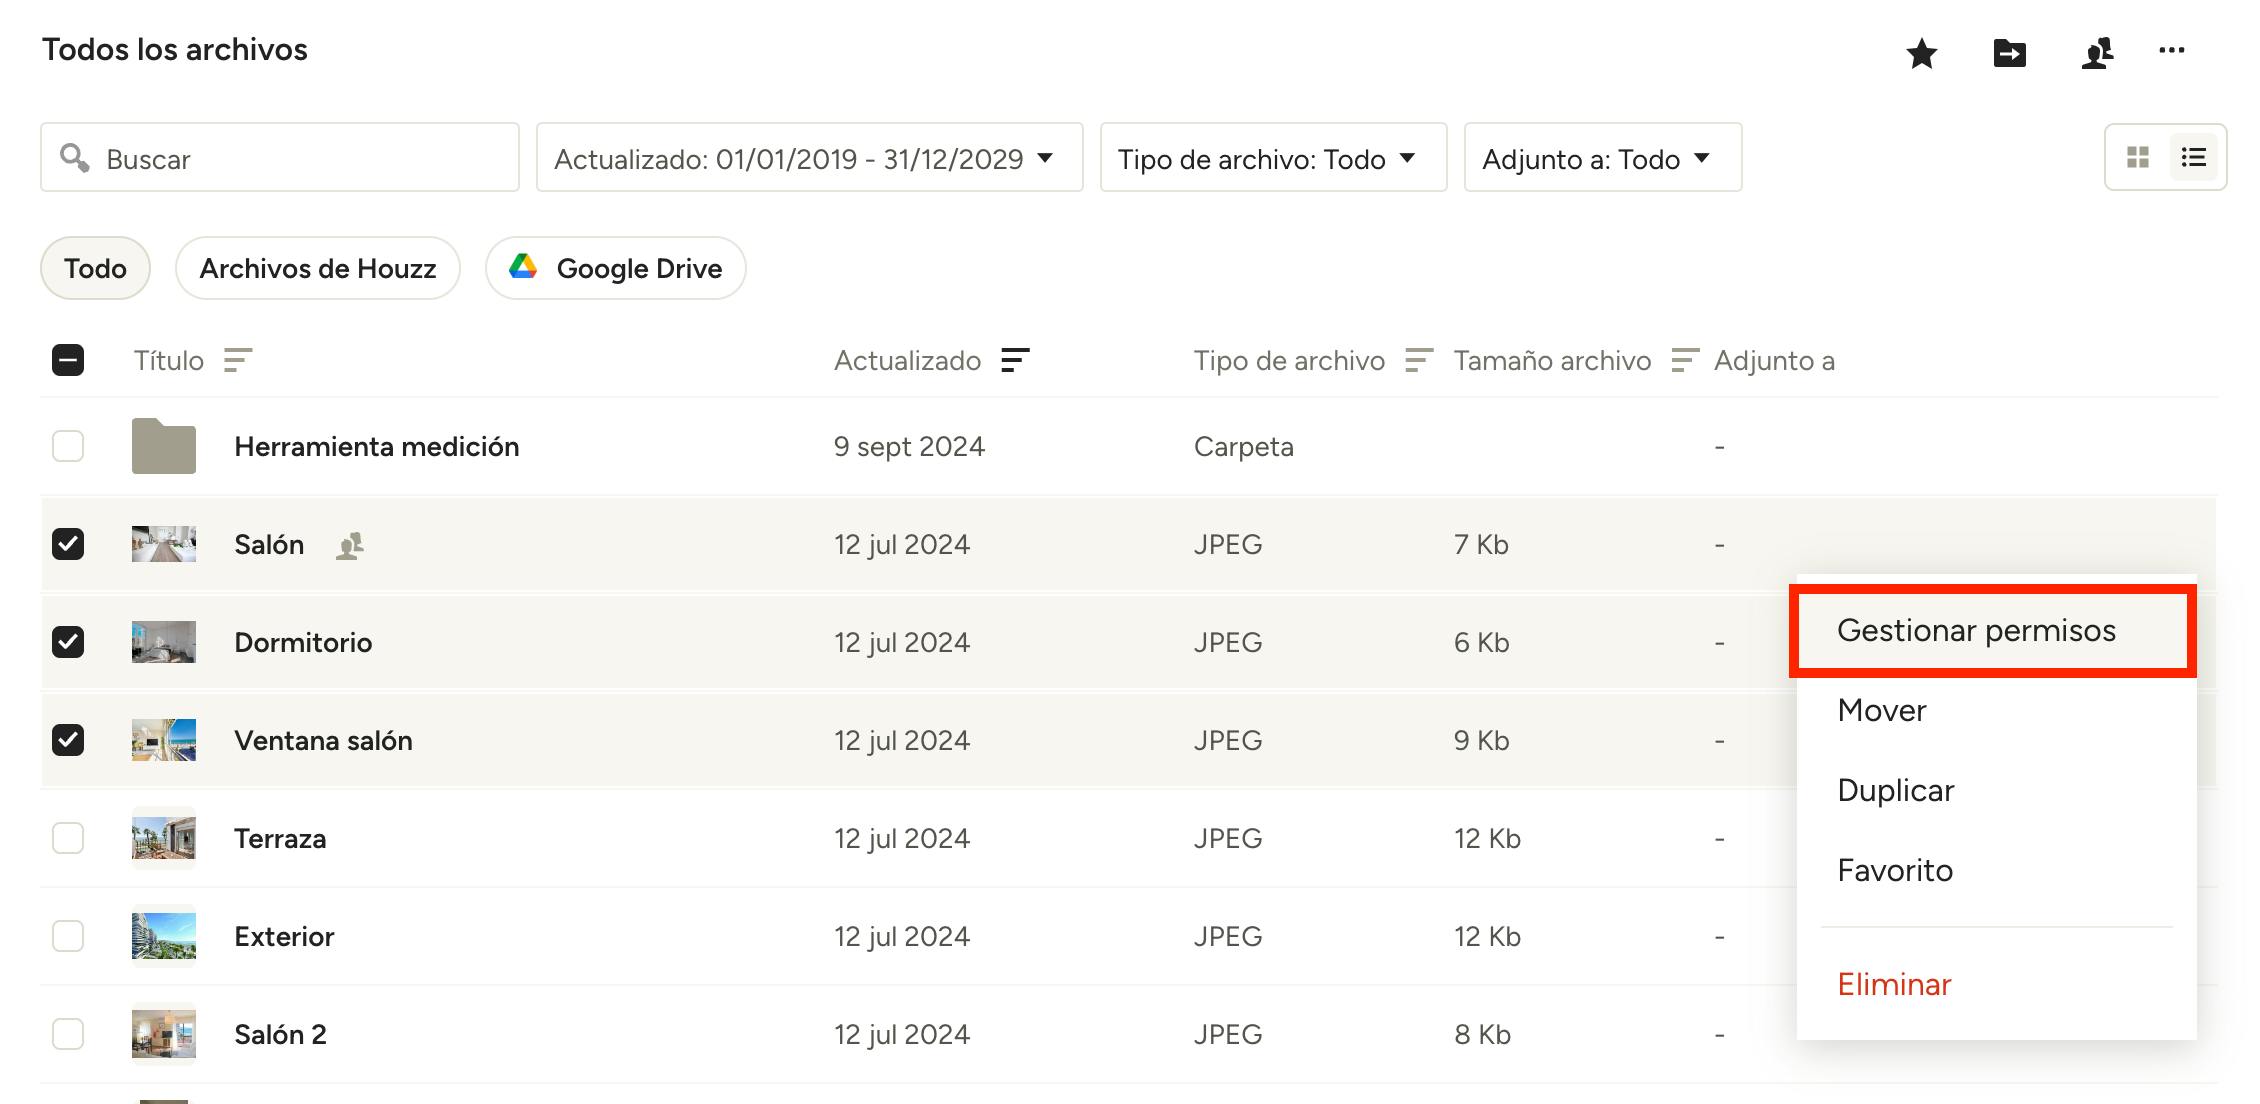Click shared-users icon next to Salón
Image resolution: width=2260 pixels, height=1104 pixels.
(349, 545)
